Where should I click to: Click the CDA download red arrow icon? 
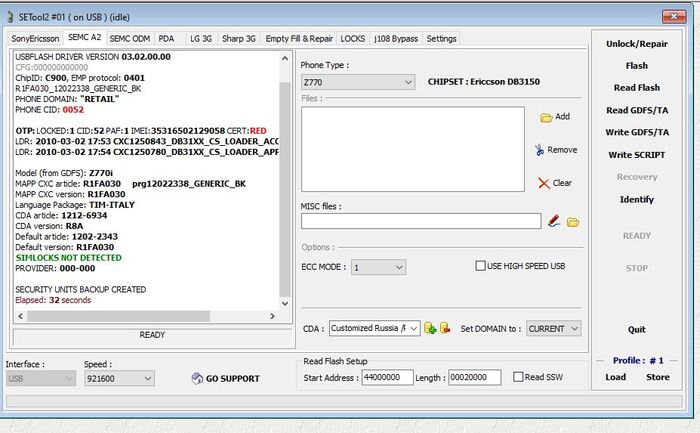point(445,328)
